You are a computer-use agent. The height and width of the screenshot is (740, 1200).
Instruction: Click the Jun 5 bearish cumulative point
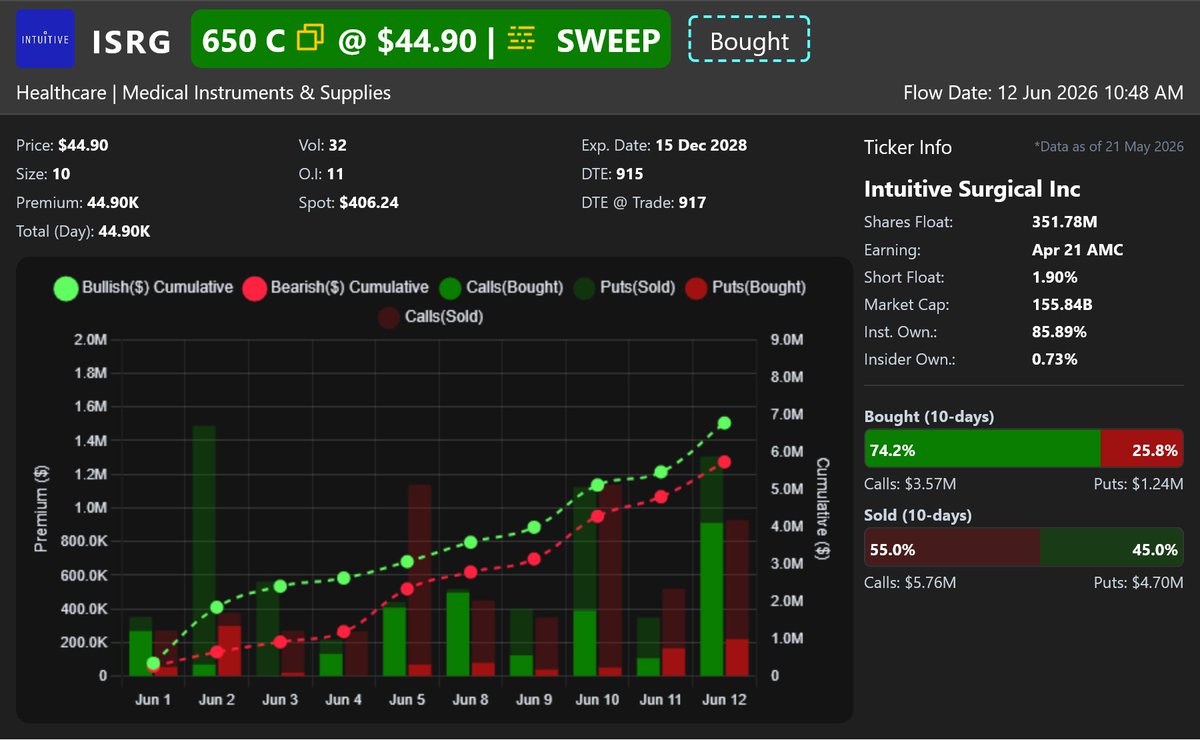coord(407,589)
